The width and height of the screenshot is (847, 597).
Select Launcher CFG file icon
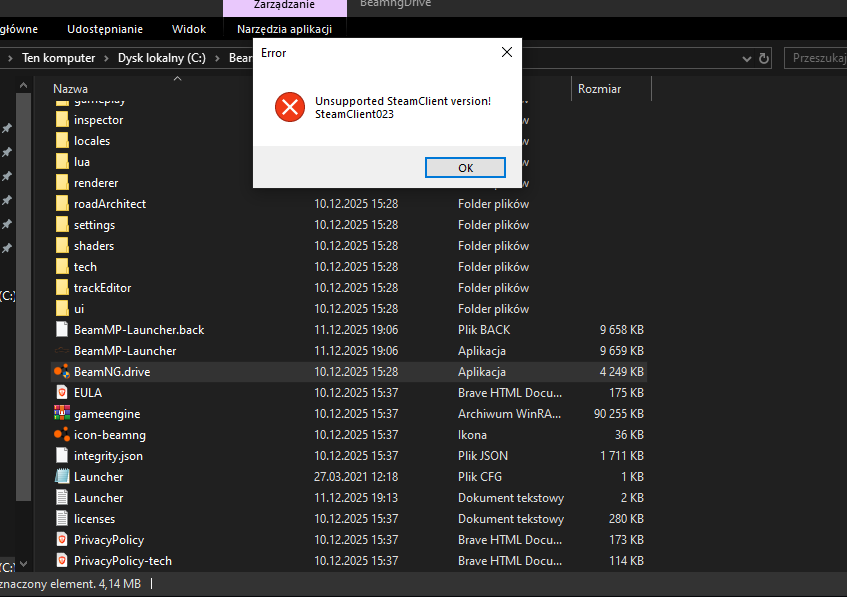point(62,477)
